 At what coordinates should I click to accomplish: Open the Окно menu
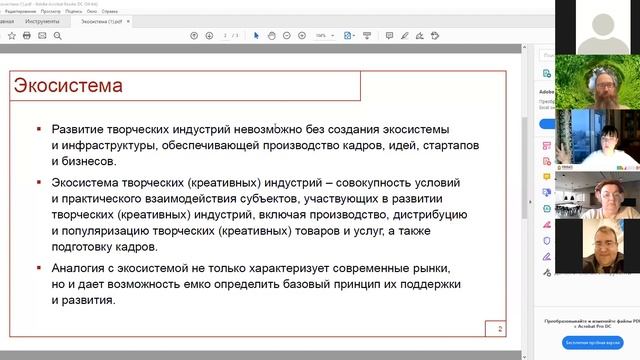tap(92, 11)
